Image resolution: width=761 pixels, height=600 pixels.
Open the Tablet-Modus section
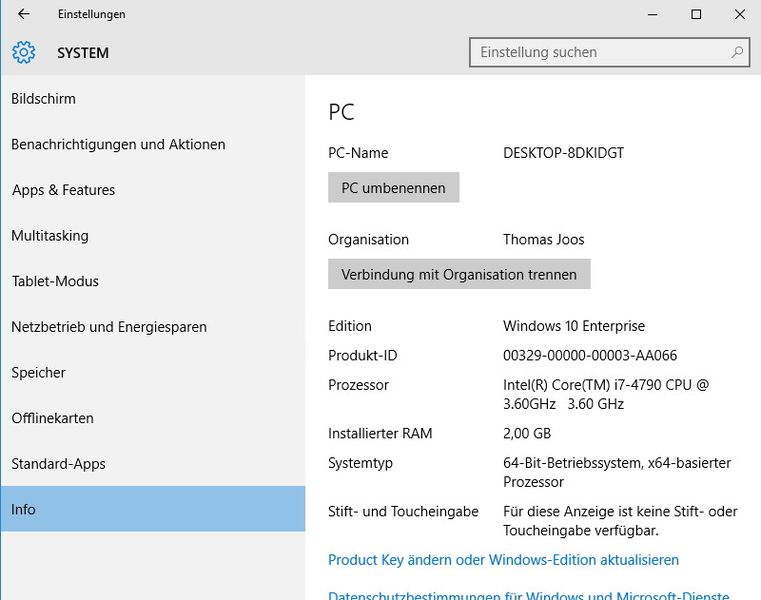click(55, 281)
